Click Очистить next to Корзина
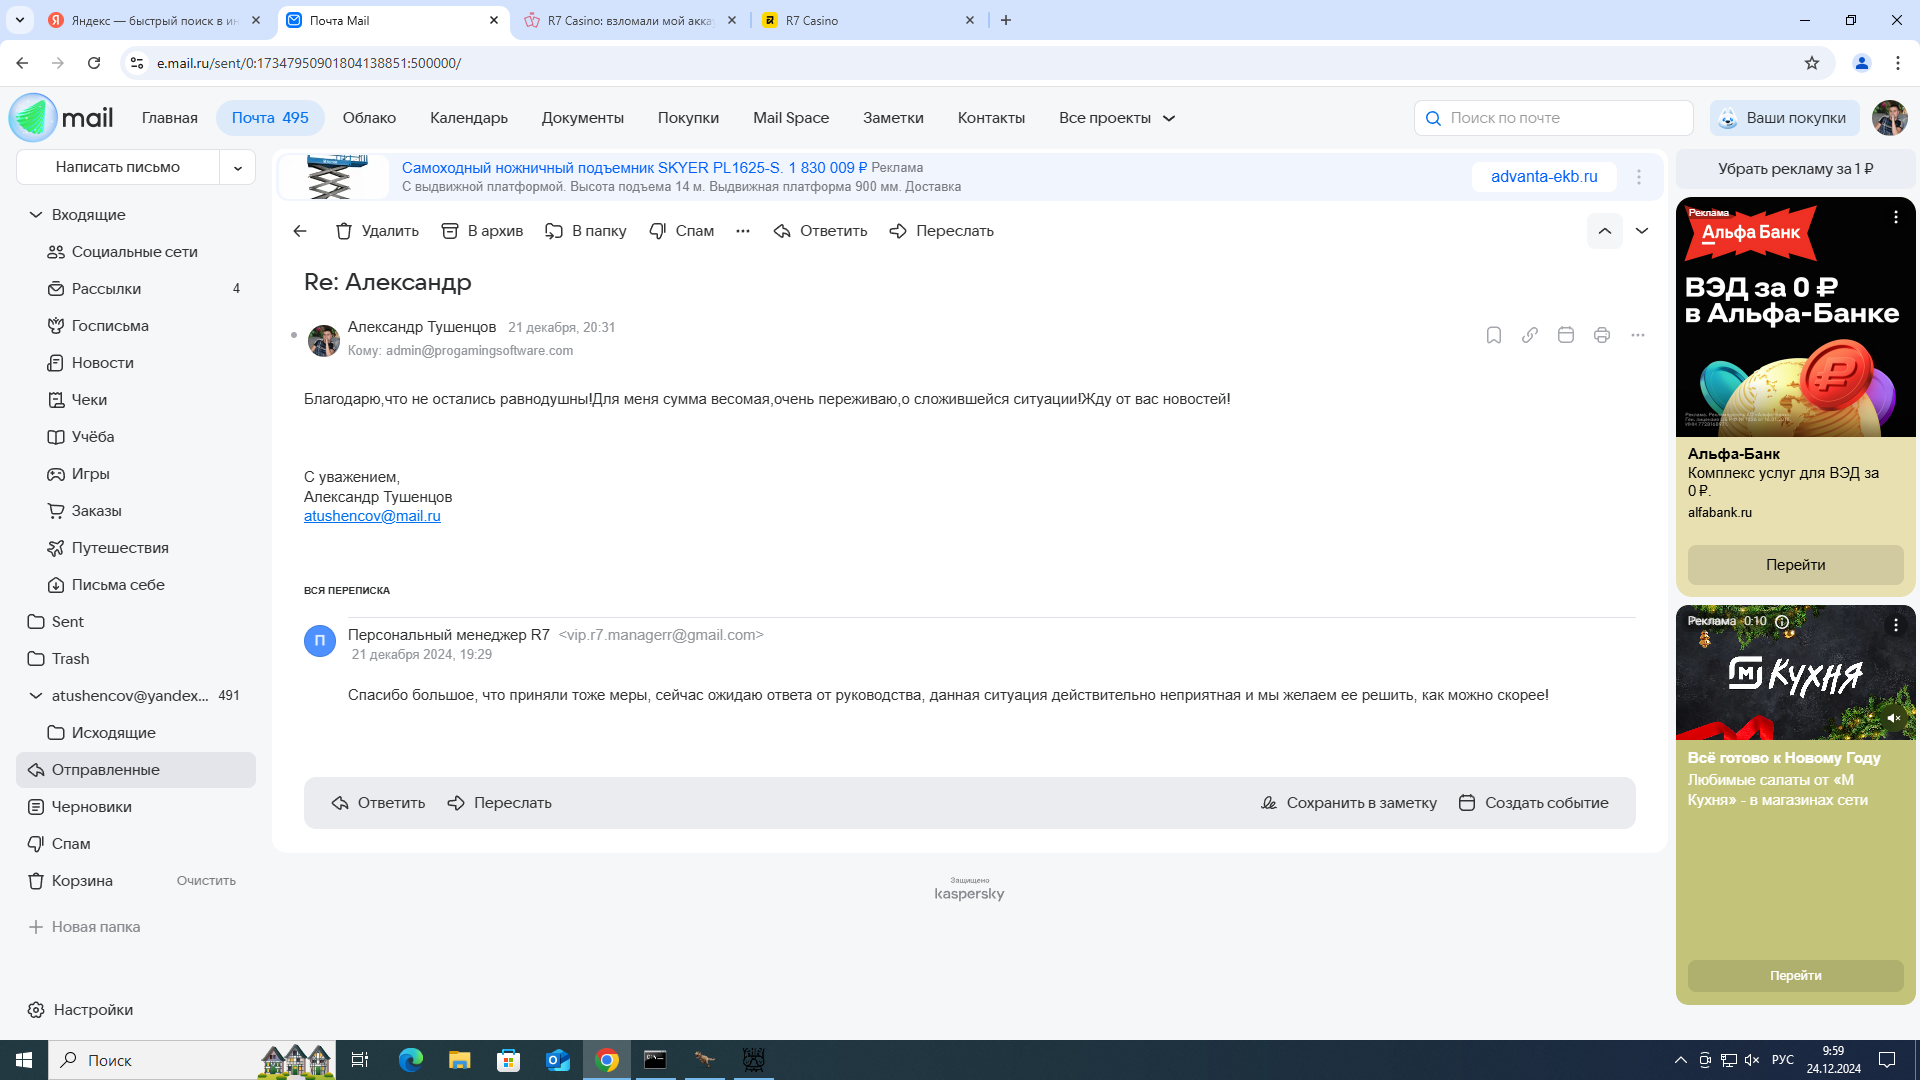This screenshot has width=1920, height=1080. [x=206, y=881]
